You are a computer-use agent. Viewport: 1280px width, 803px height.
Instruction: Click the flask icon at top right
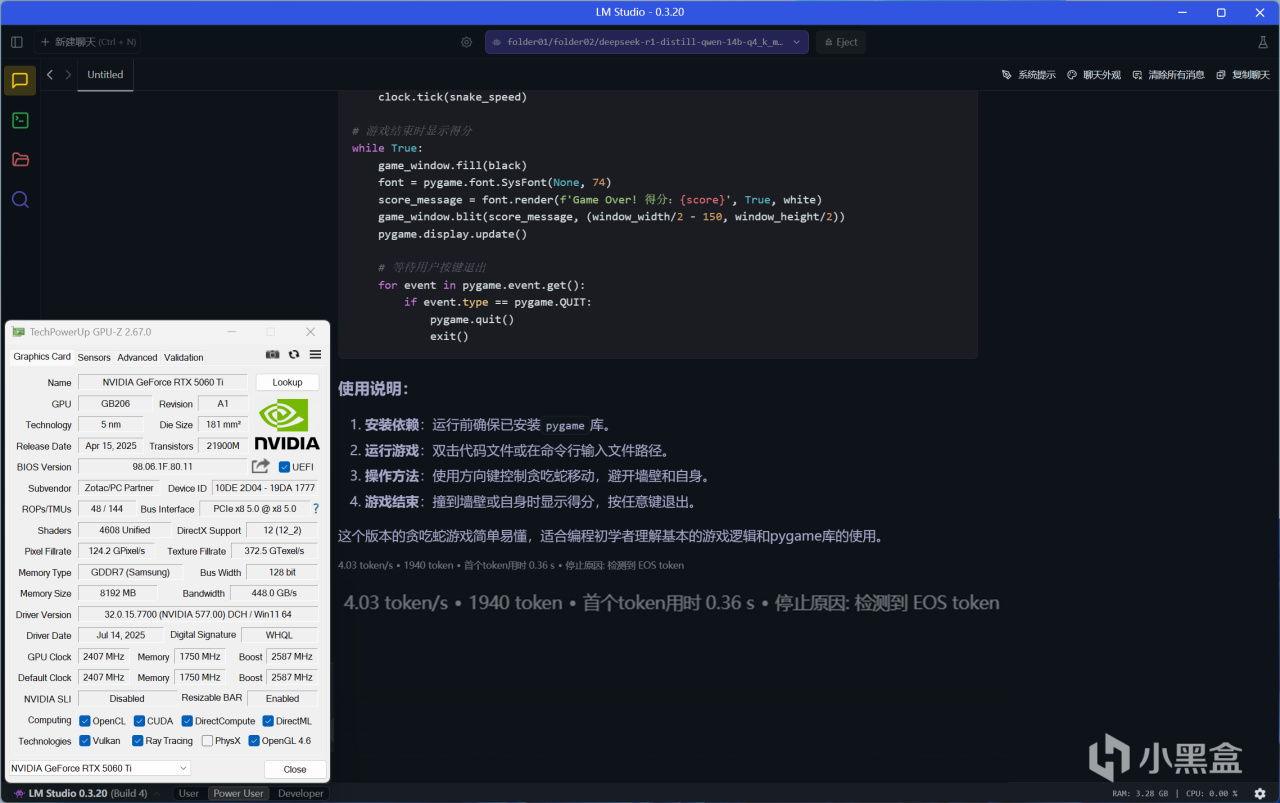[1262, 42]
